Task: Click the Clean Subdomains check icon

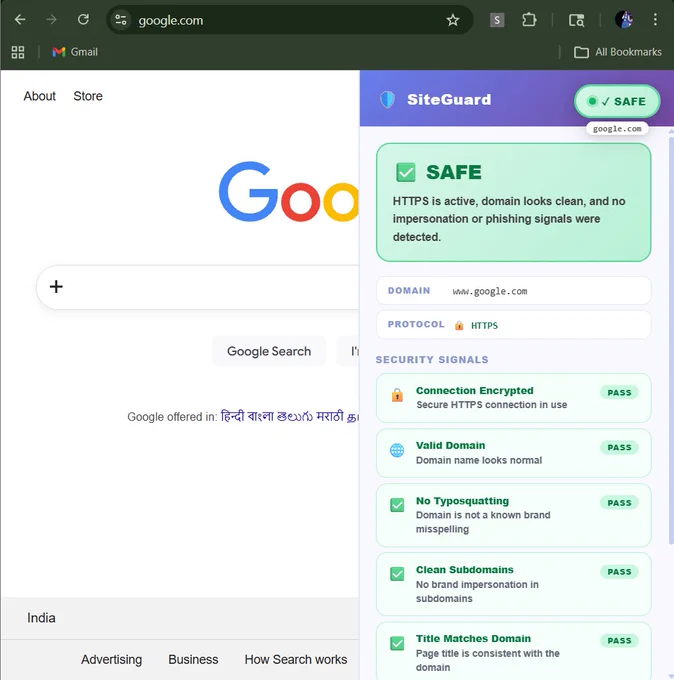Action: click(397, 574)
